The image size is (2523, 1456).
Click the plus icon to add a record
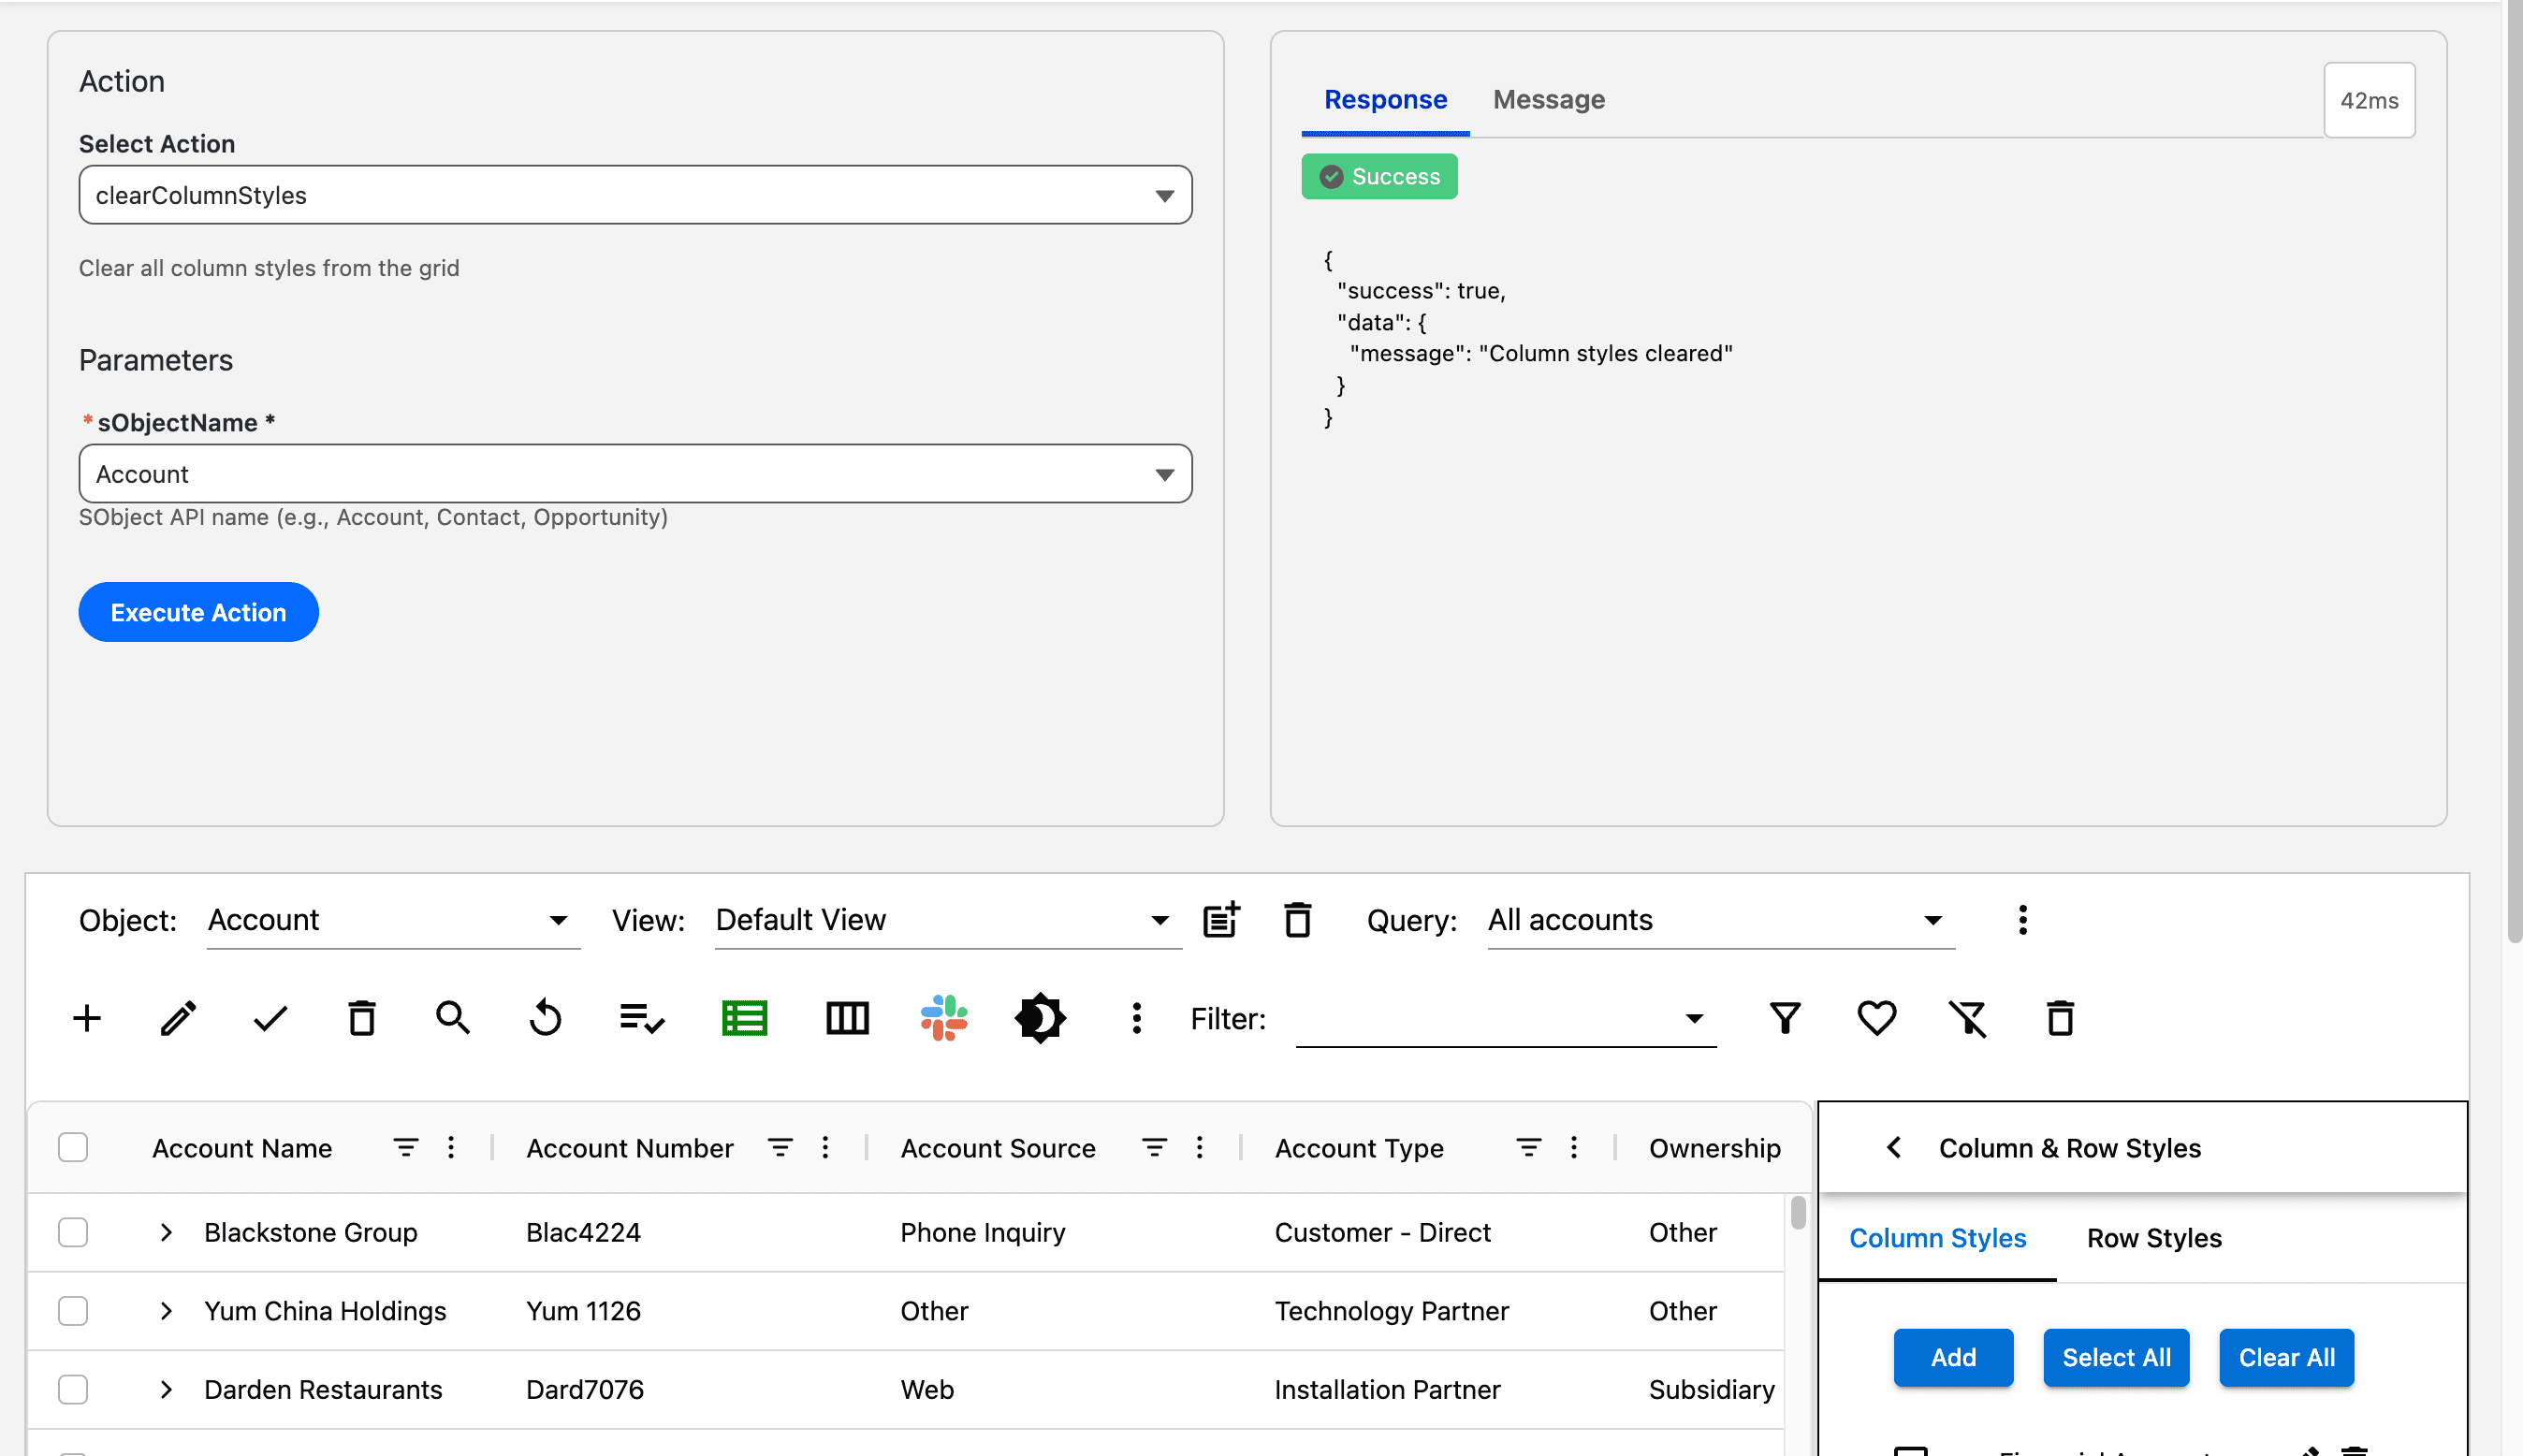point(87,1018)
